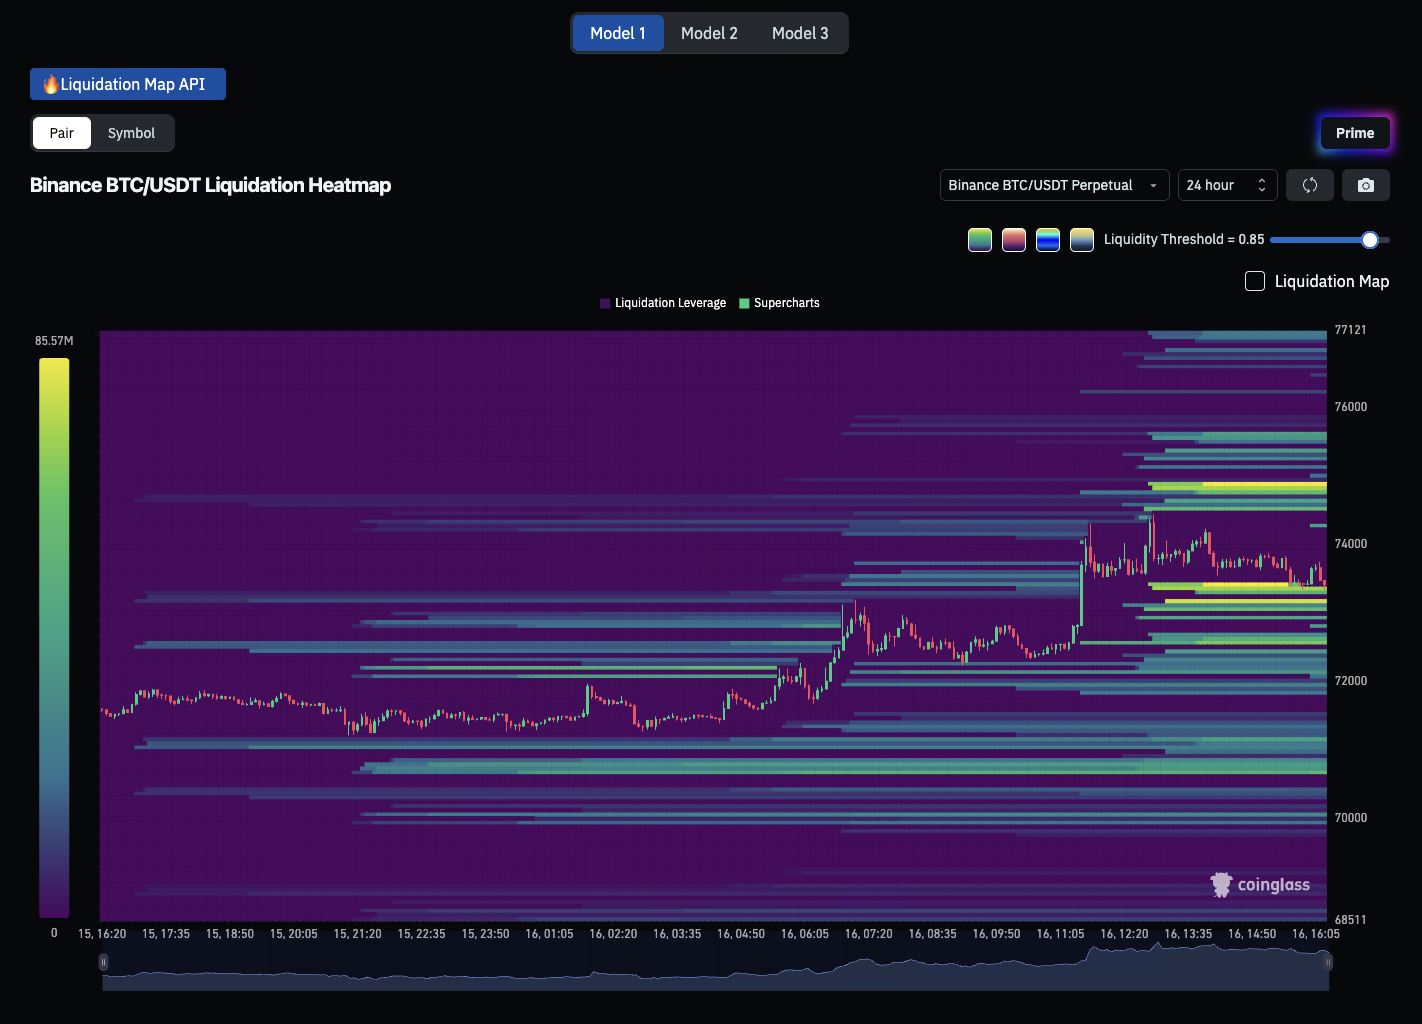
Task: Toggle Liquidation Leverage legend series
Action: (x=663, y=303)
